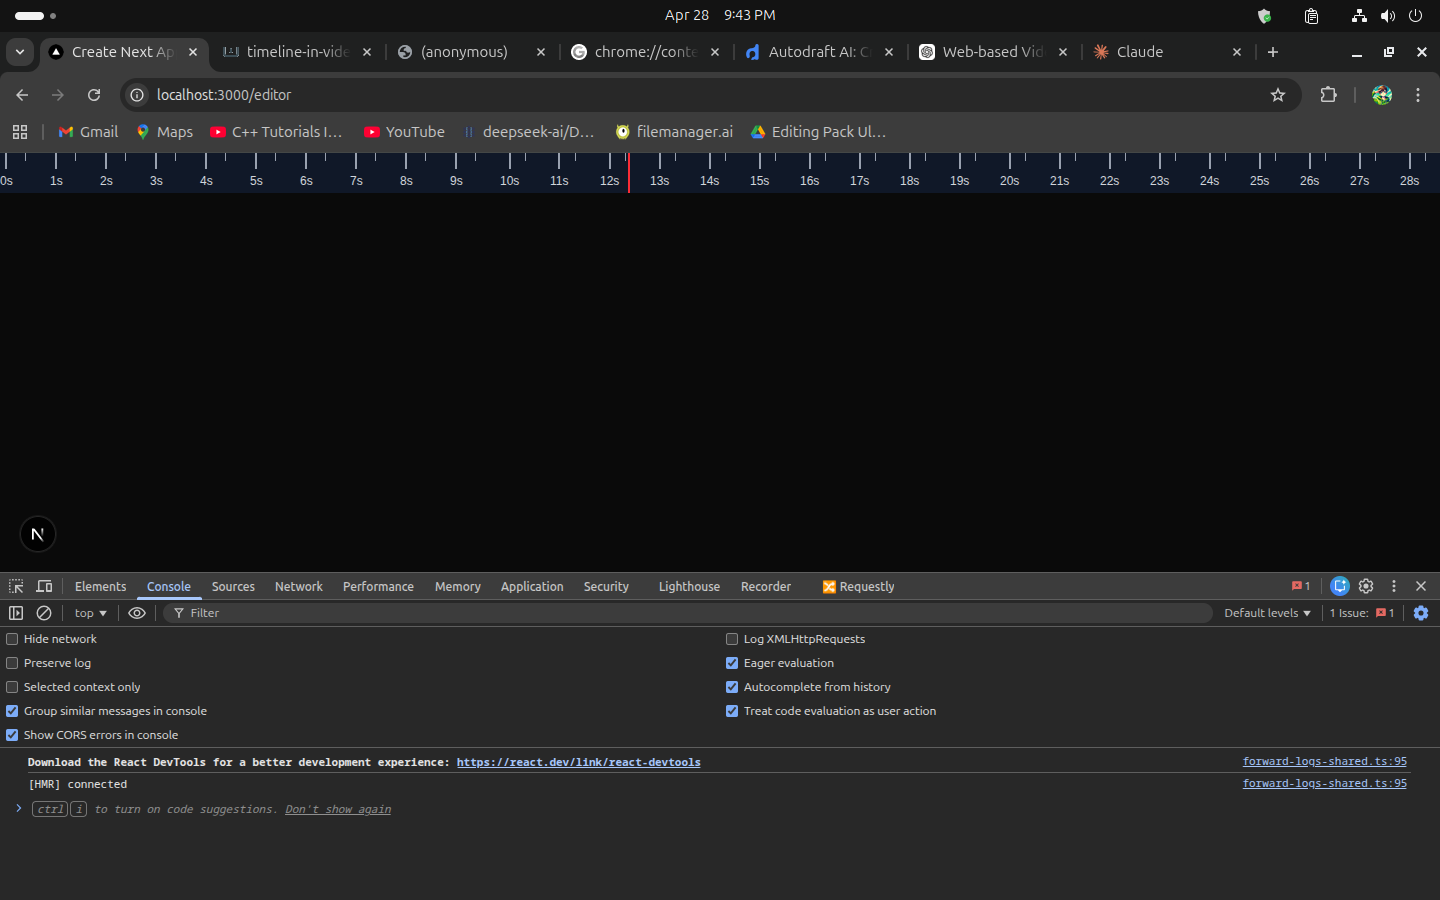The height and width of the screenshot is (900, 1440).
Task: Open console settings gear icon
Action: [x=1421, y=613]
